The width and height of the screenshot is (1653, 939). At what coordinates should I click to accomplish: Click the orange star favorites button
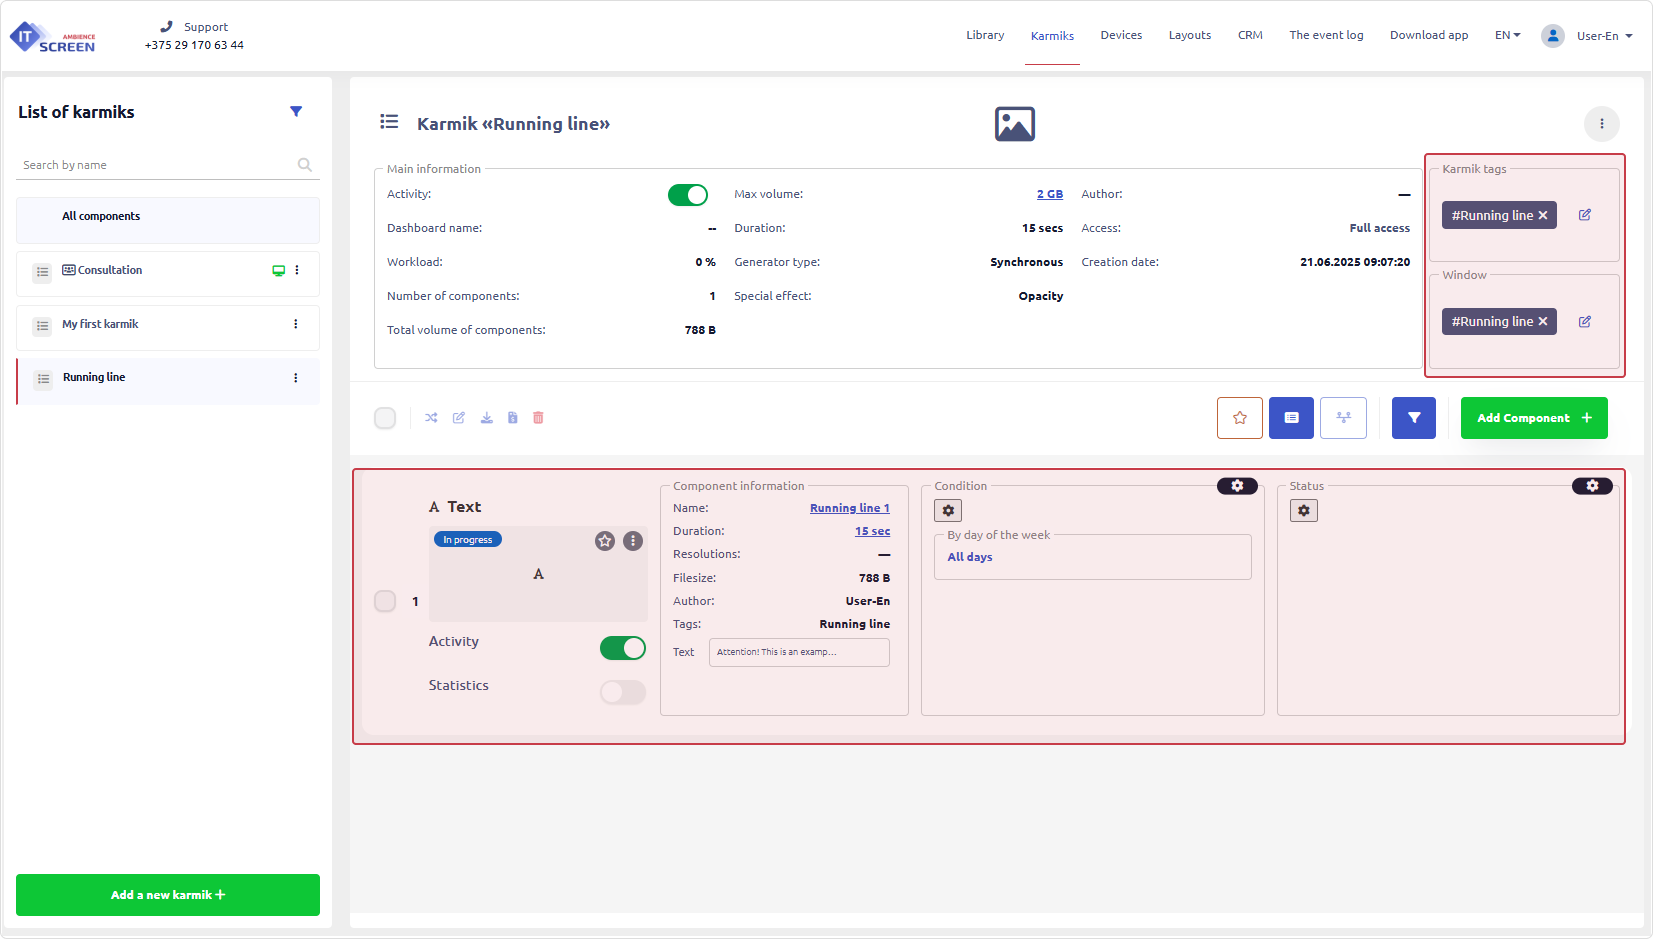(x=1240, y=418)
